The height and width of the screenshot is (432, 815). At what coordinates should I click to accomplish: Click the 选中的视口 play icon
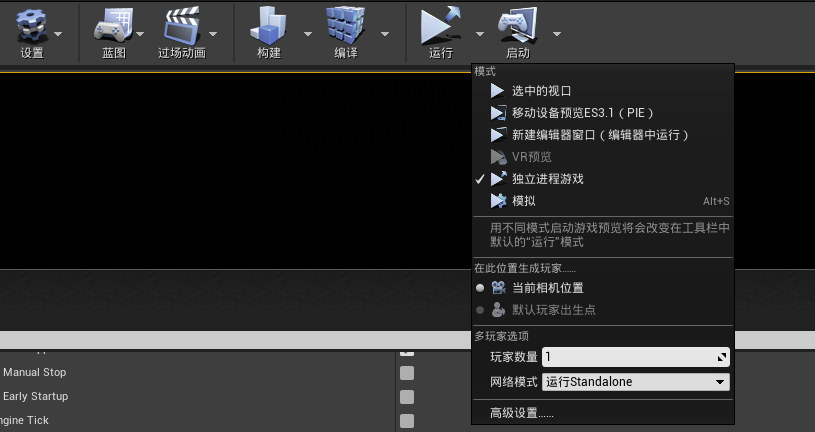pos(498,91)
